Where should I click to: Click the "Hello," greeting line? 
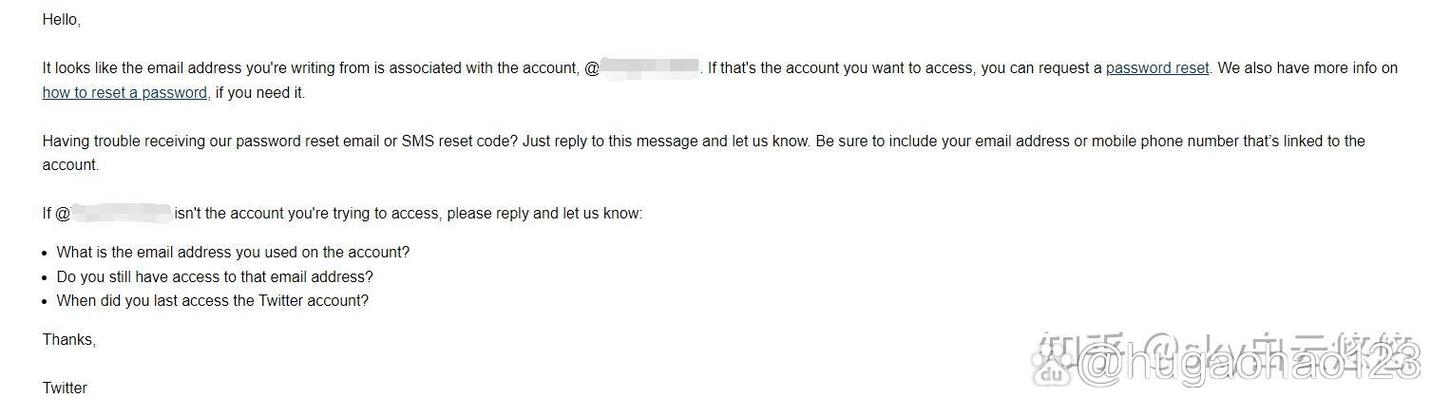click(61, 20)
